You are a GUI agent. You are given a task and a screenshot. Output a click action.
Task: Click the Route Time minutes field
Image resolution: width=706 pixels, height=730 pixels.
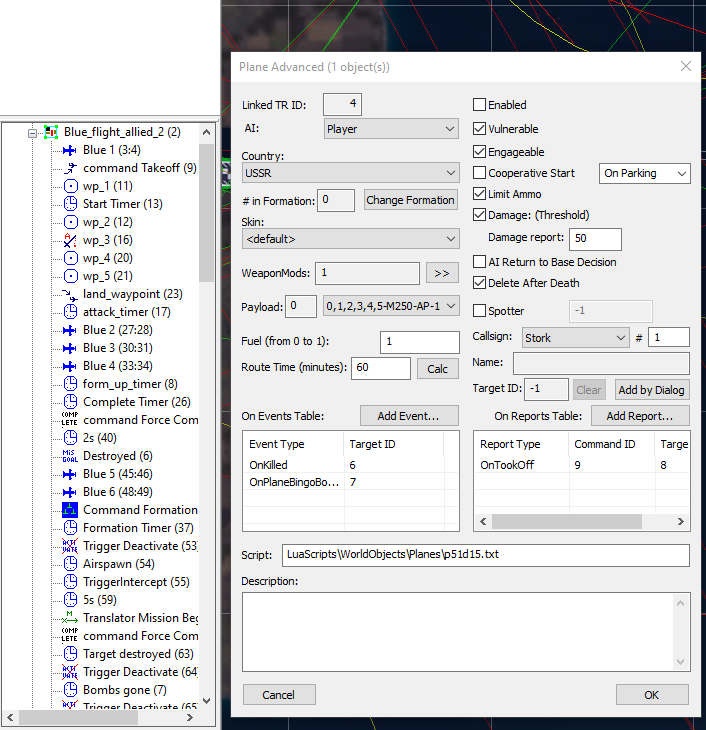tap(381, 368)
